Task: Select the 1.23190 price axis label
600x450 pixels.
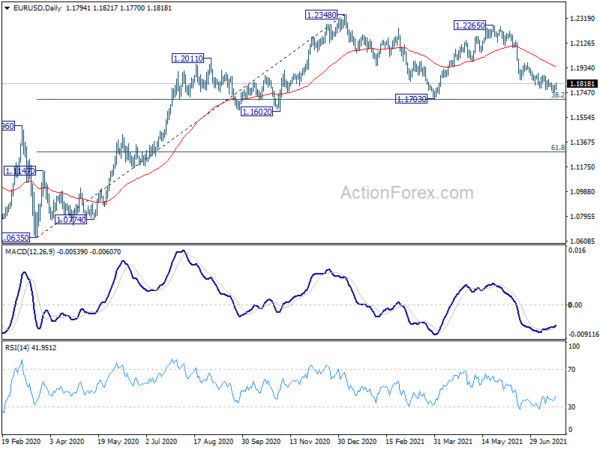Action: point(582,18)
